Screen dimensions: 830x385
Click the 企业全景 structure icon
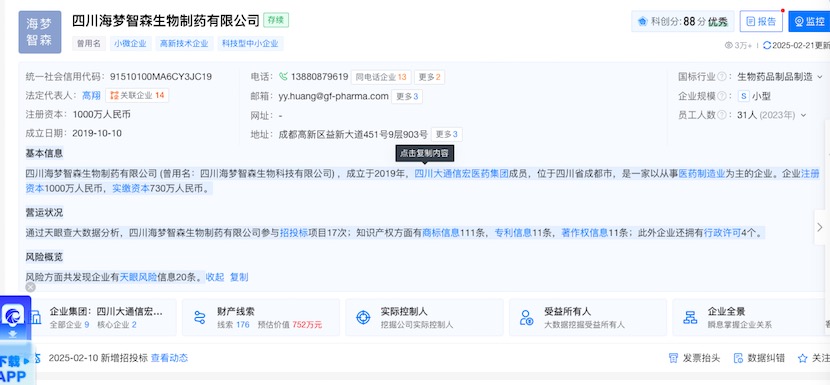tap(690, 317)
